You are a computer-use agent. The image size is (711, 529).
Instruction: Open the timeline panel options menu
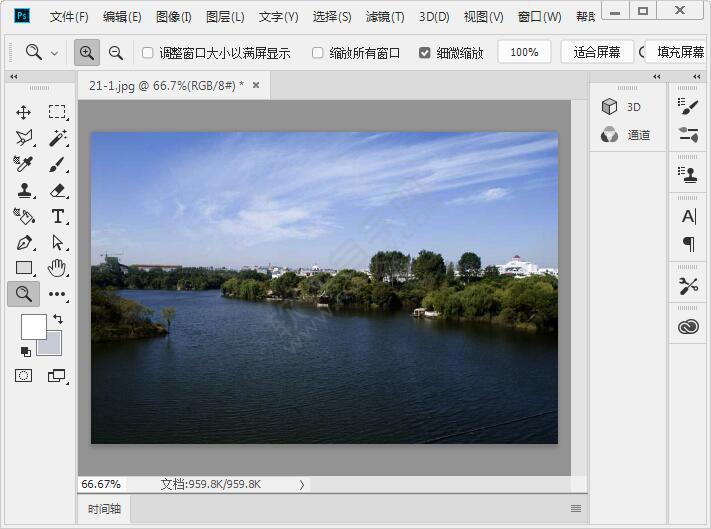click(x=576, y=509)
